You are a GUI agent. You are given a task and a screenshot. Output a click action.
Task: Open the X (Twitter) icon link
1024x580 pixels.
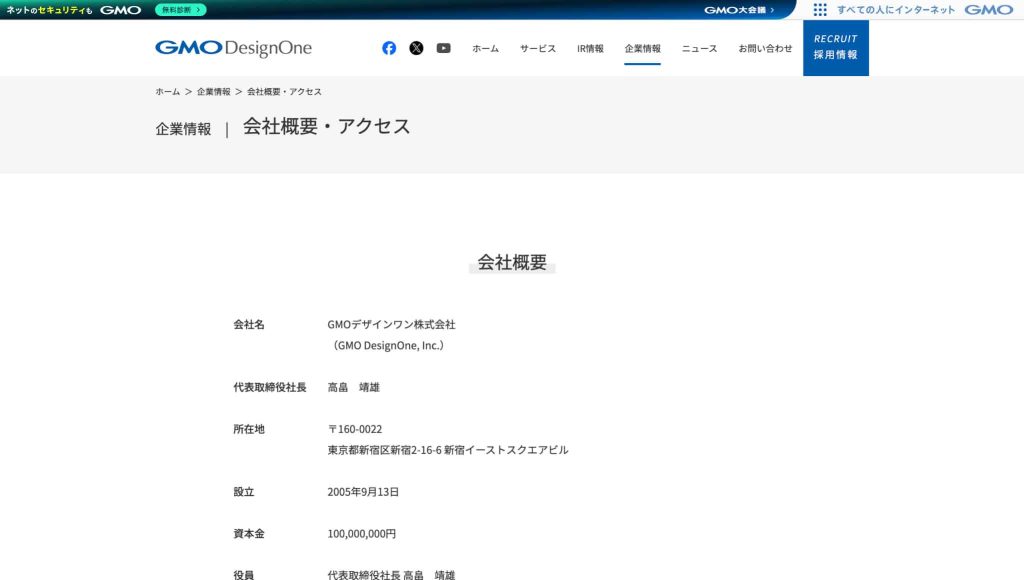tap(416, 48)
